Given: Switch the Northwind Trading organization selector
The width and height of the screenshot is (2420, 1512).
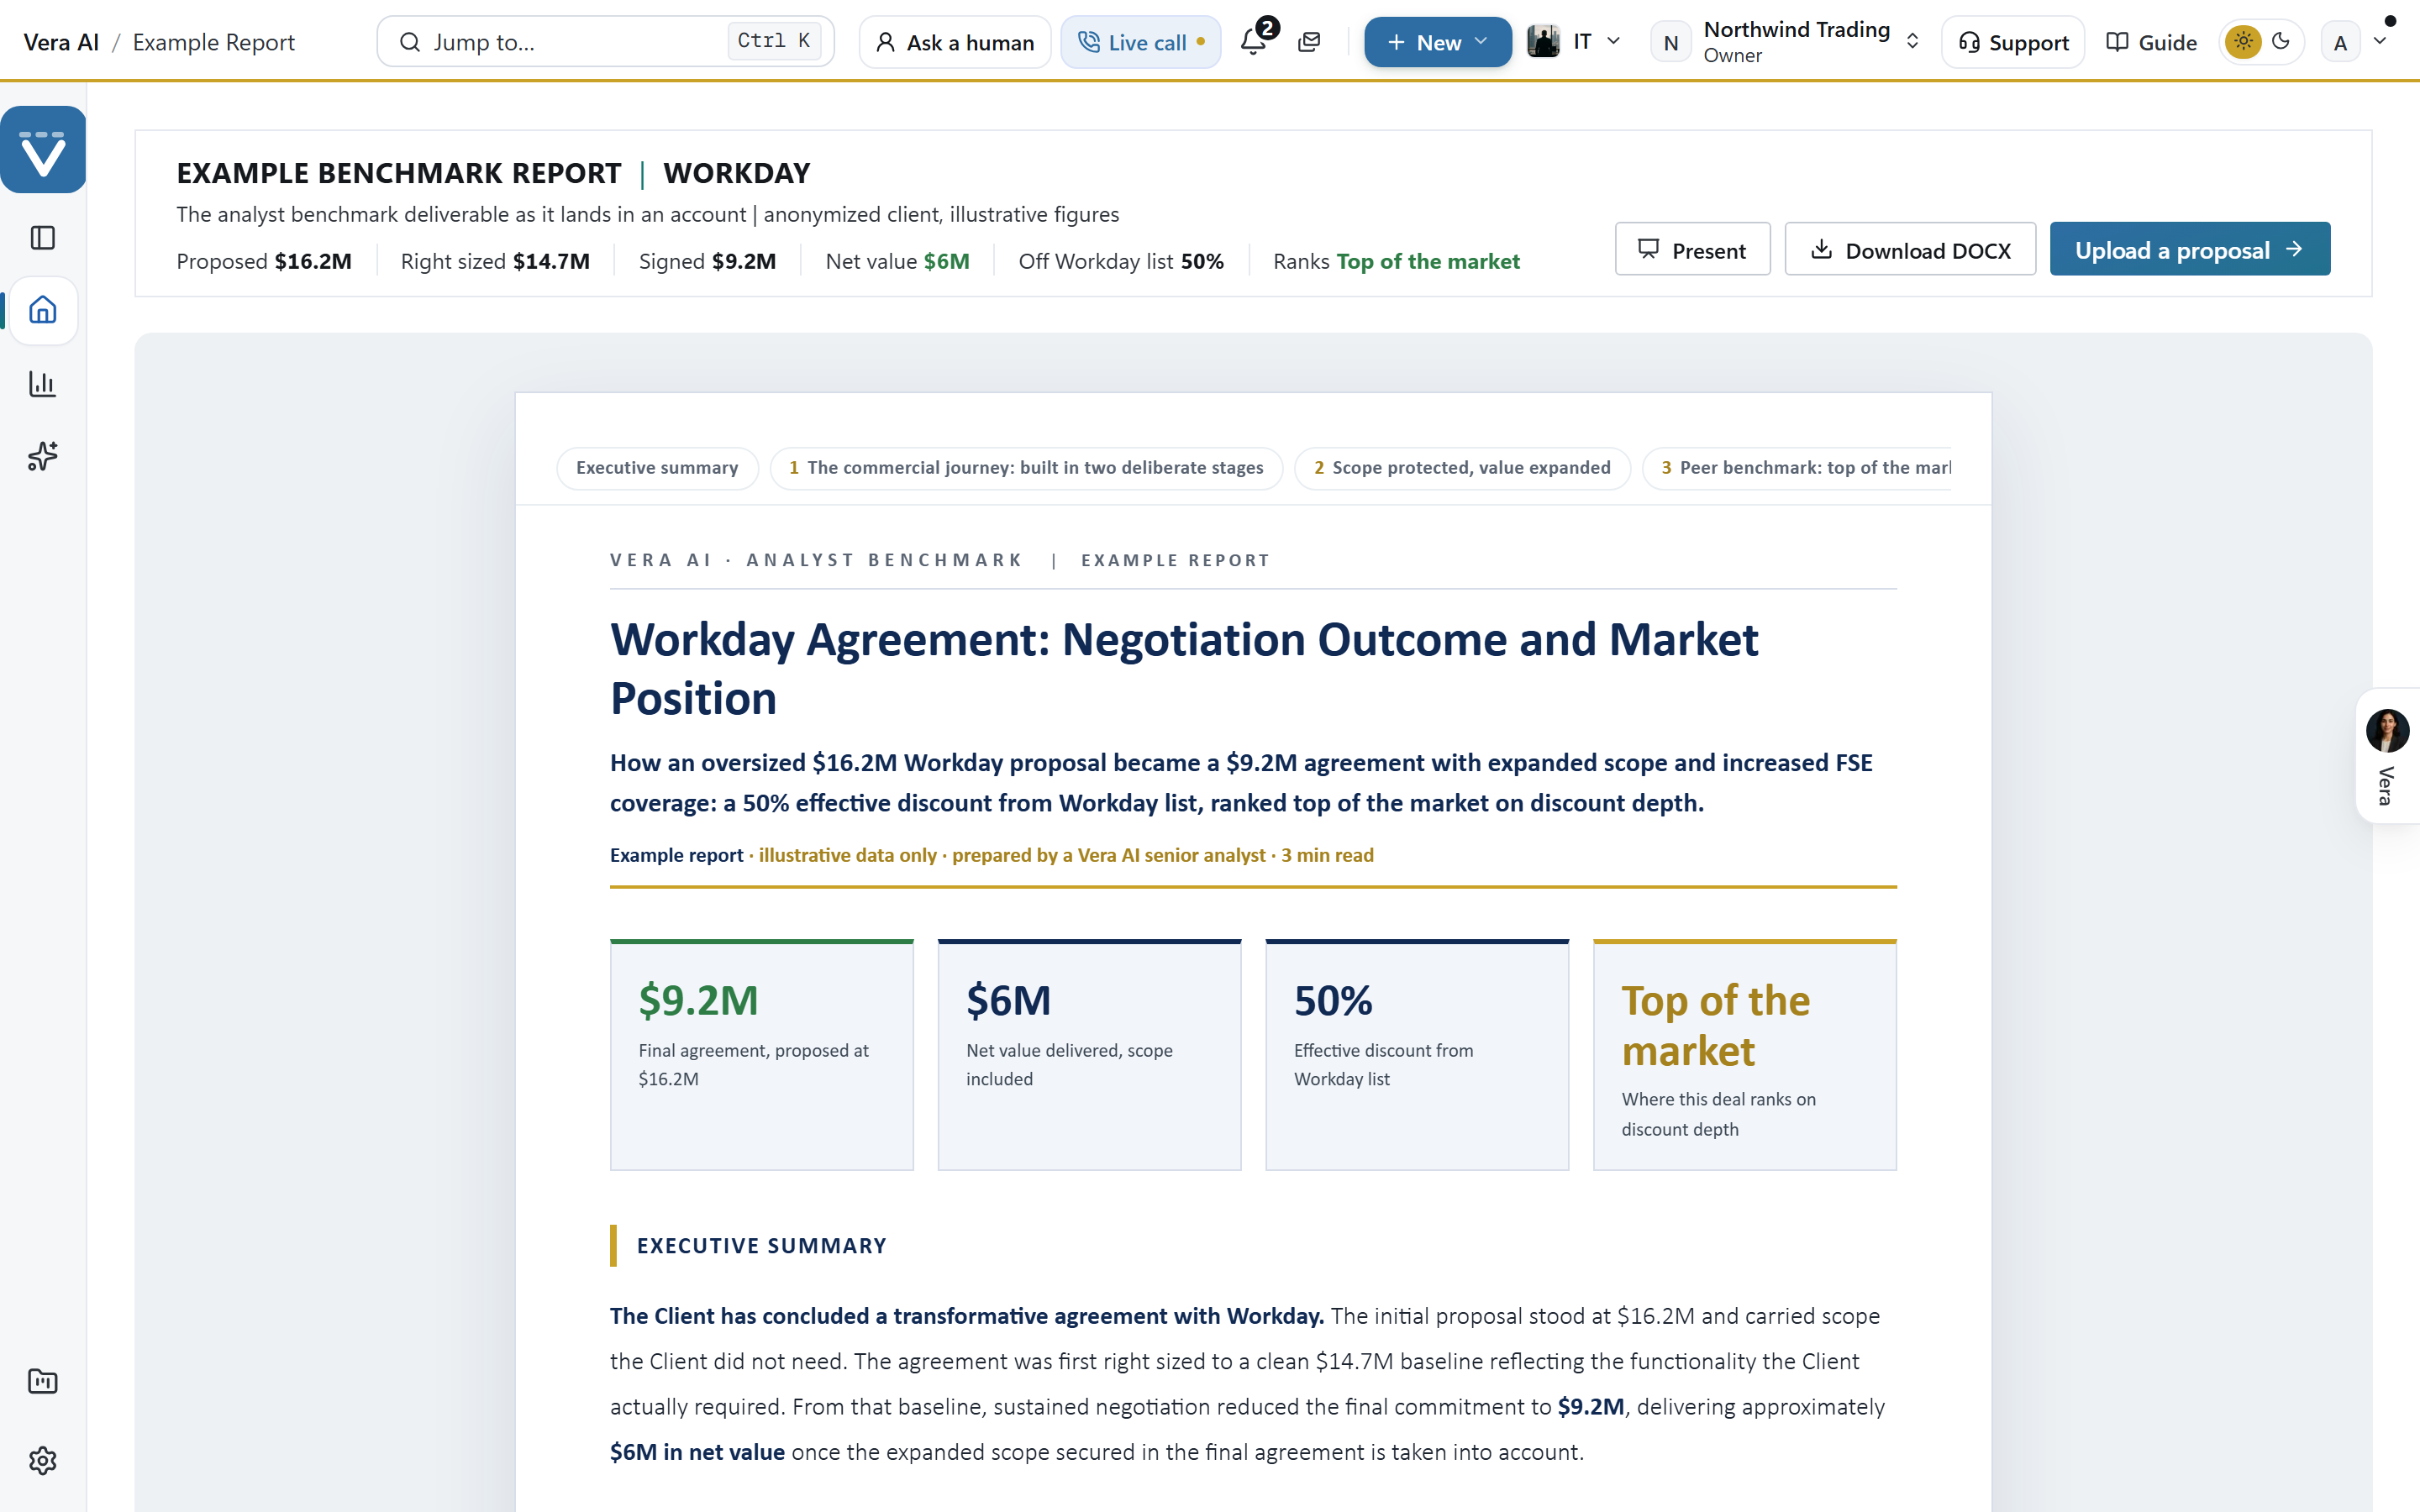Looking at the screenshot, I should 1785,42.
